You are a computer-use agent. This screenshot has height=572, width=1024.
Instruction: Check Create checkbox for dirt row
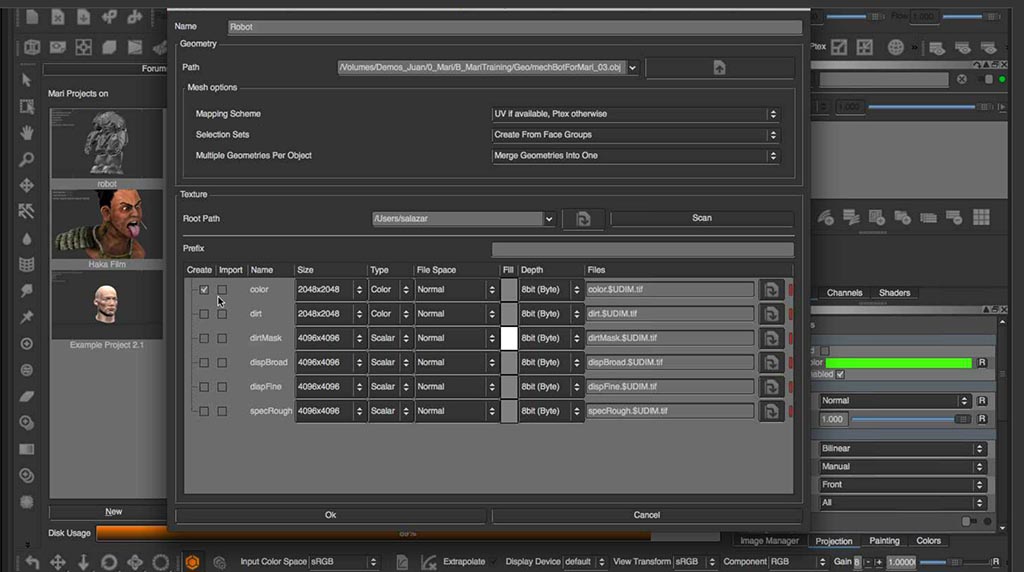204,314
